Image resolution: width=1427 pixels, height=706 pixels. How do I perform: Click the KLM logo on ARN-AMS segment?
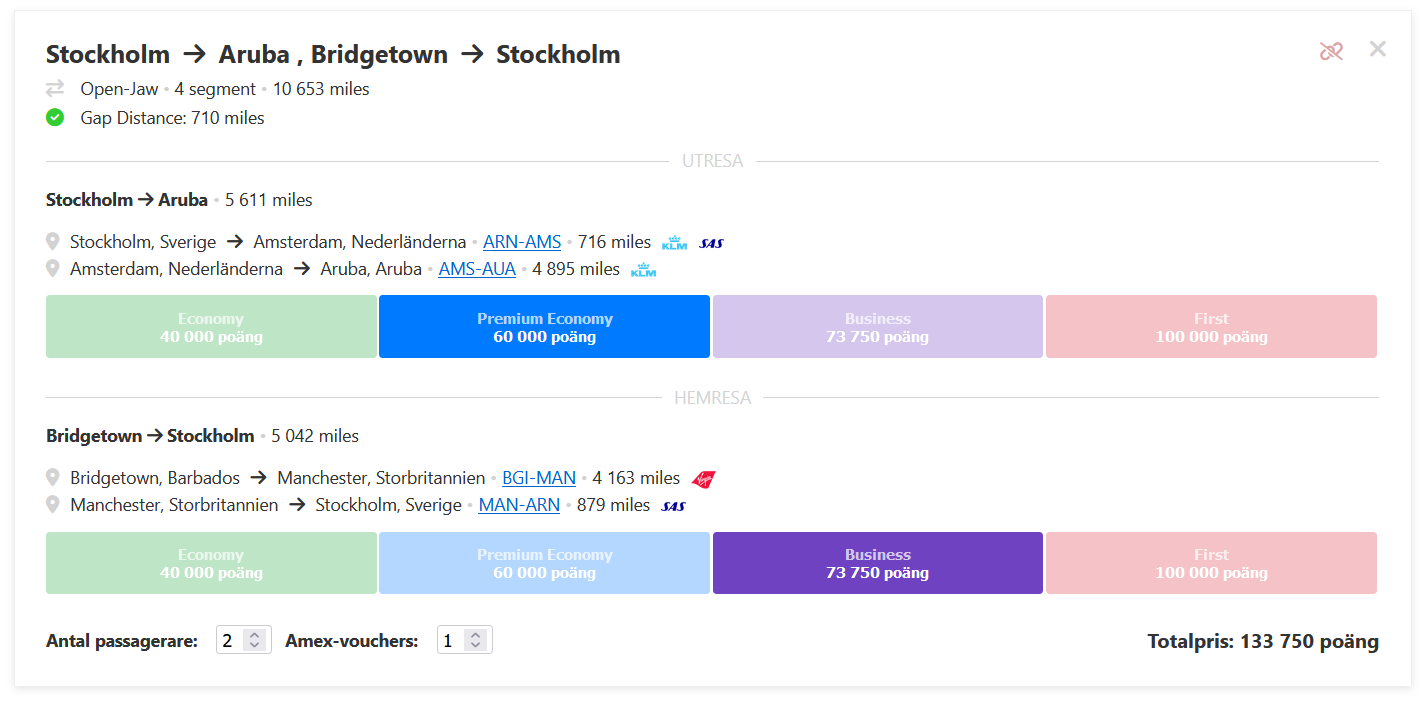[x=675, y=243]
